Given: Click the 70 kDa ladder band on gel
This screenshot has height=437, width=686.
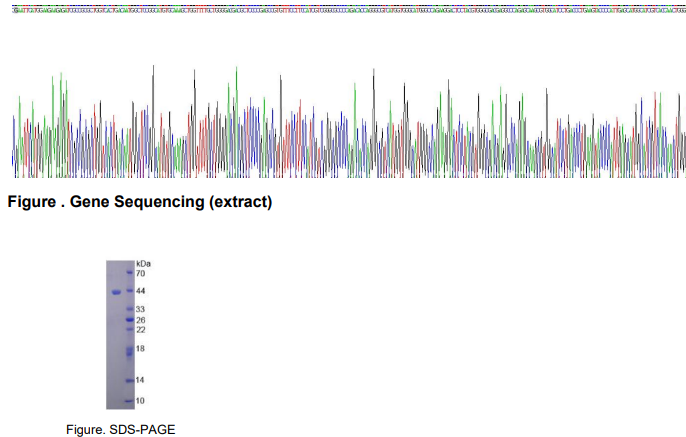Looking at the screenshot, I should pyautogui.click(x=128, y=273).
